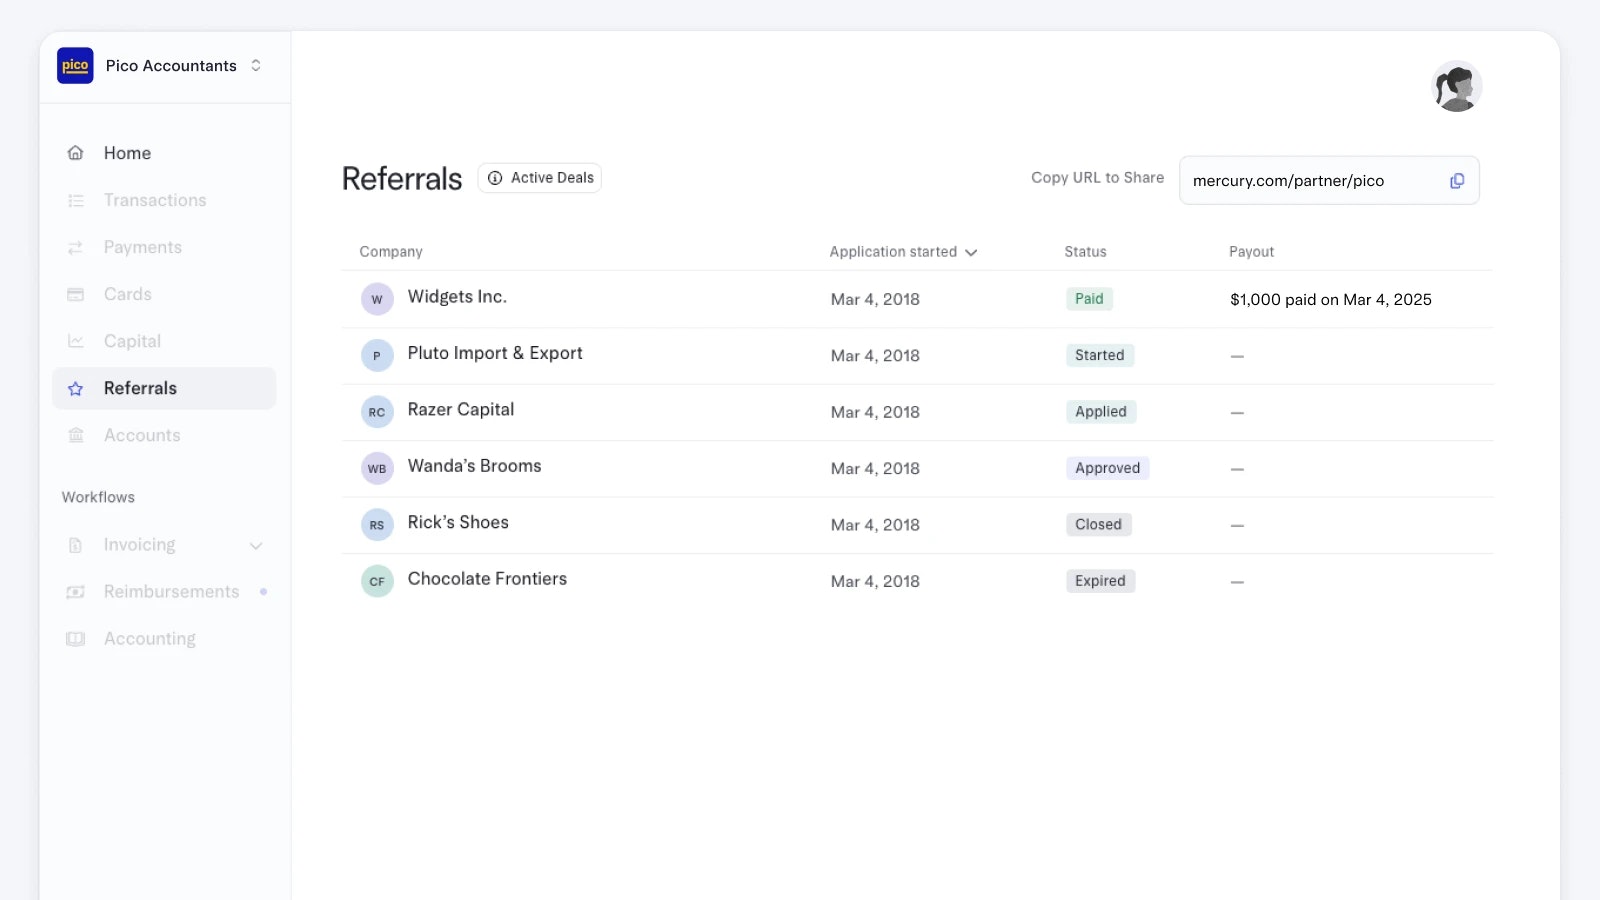Viewport: 1600px width, 900px height.
Task: Click the Active Deals button
Action: point(540,177)
